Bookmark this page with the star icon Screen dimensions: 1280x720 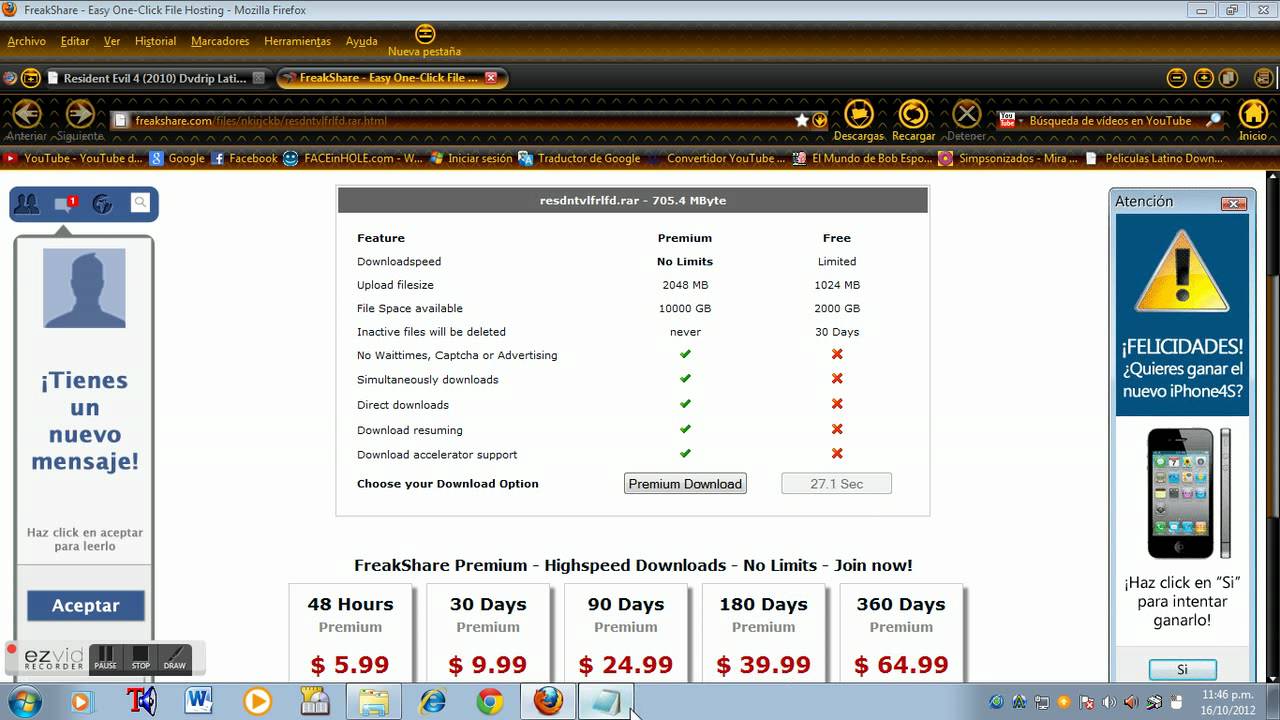click(x=802, y=120)
